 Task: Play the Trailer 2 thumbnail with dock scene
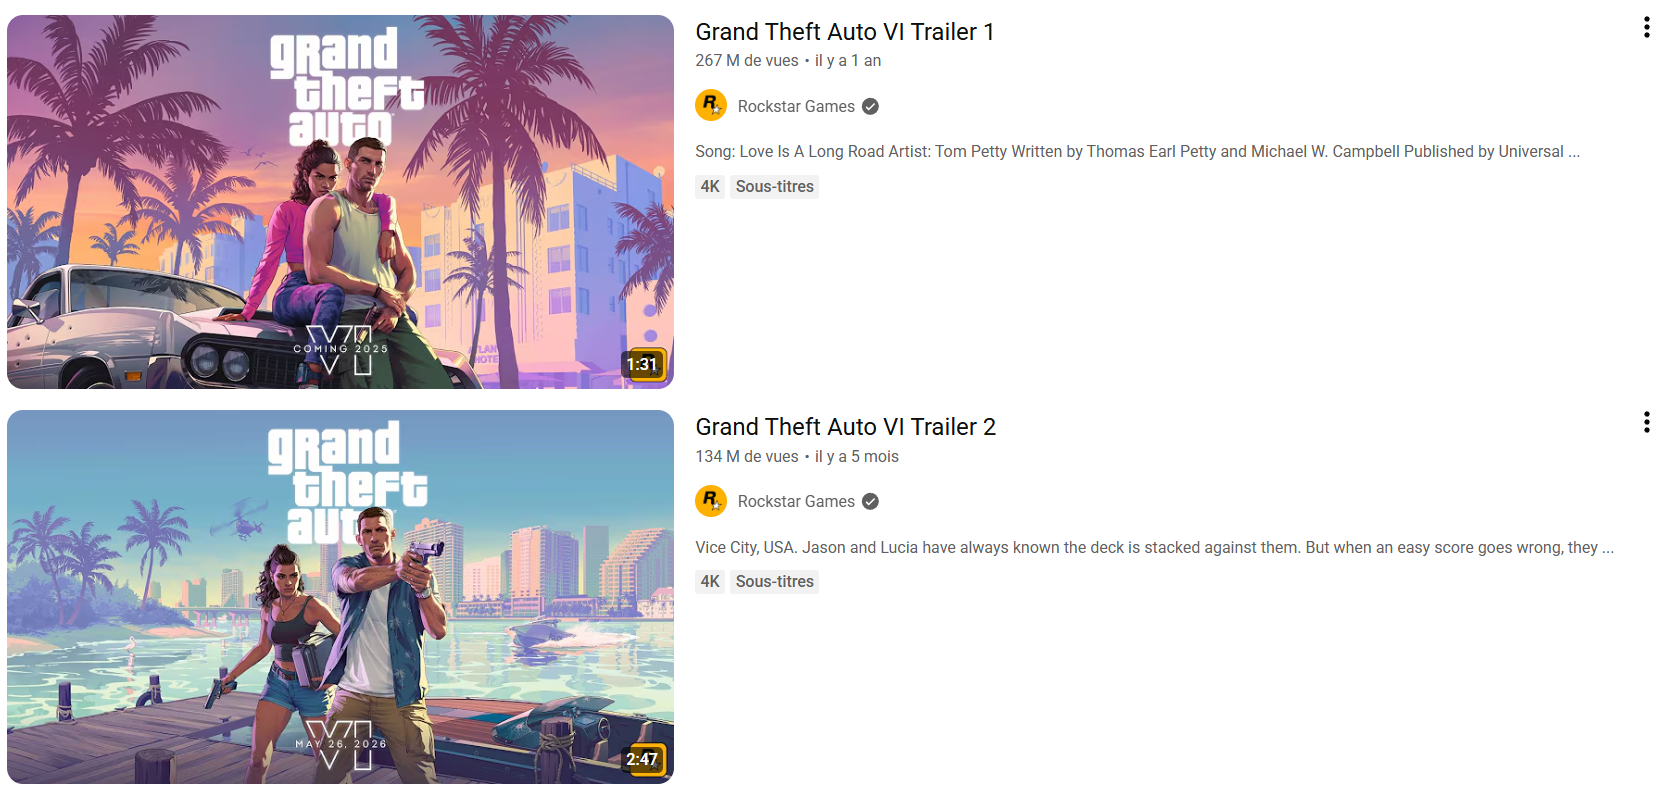click(x=340, y=597)
